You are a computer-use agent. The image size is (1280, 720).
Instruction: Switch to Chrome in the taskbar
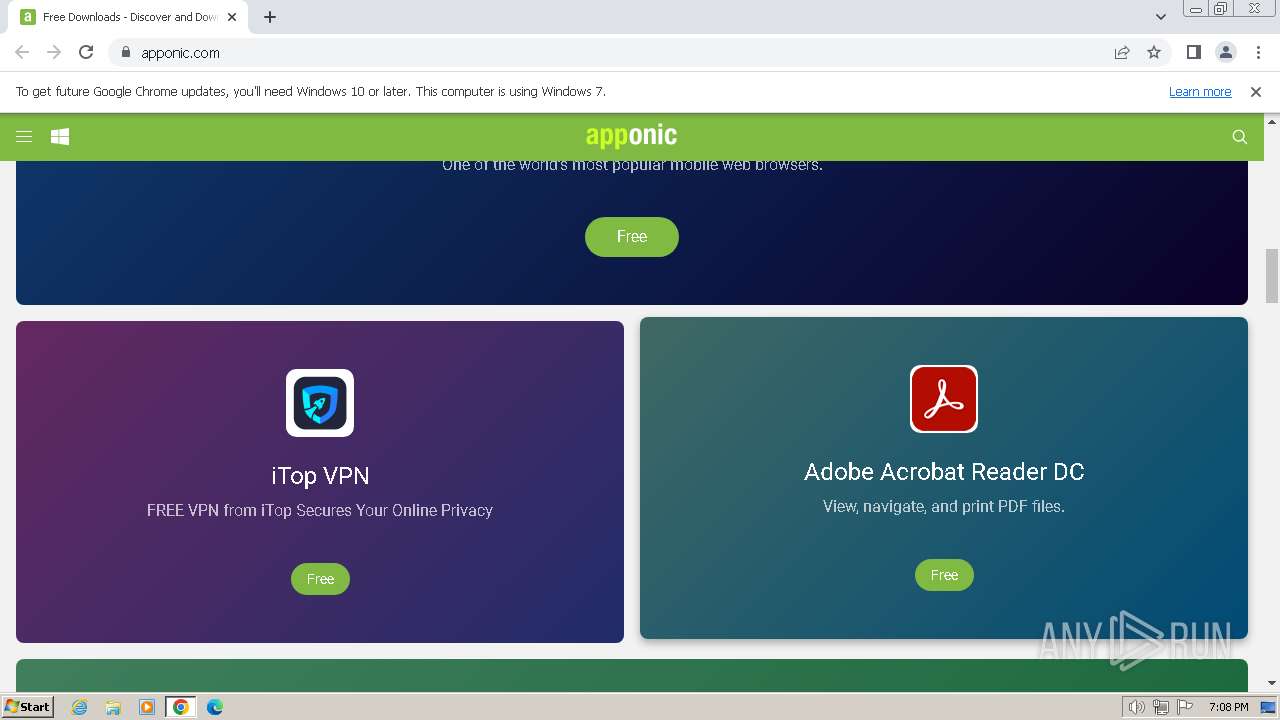point(181,707)
